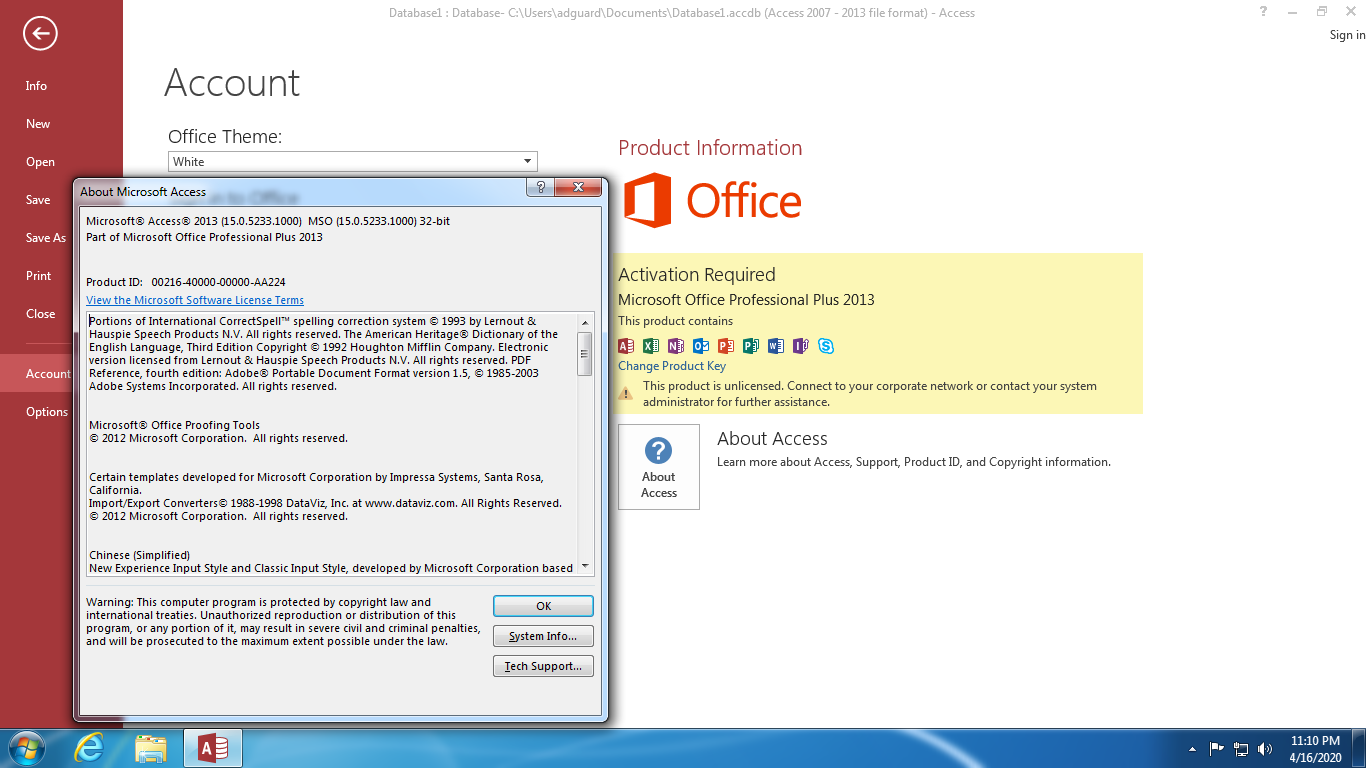The width and height of the screenshot is (1366, 768).
Task: Click the About dialog help question mark
Action: tap(541, 187)
